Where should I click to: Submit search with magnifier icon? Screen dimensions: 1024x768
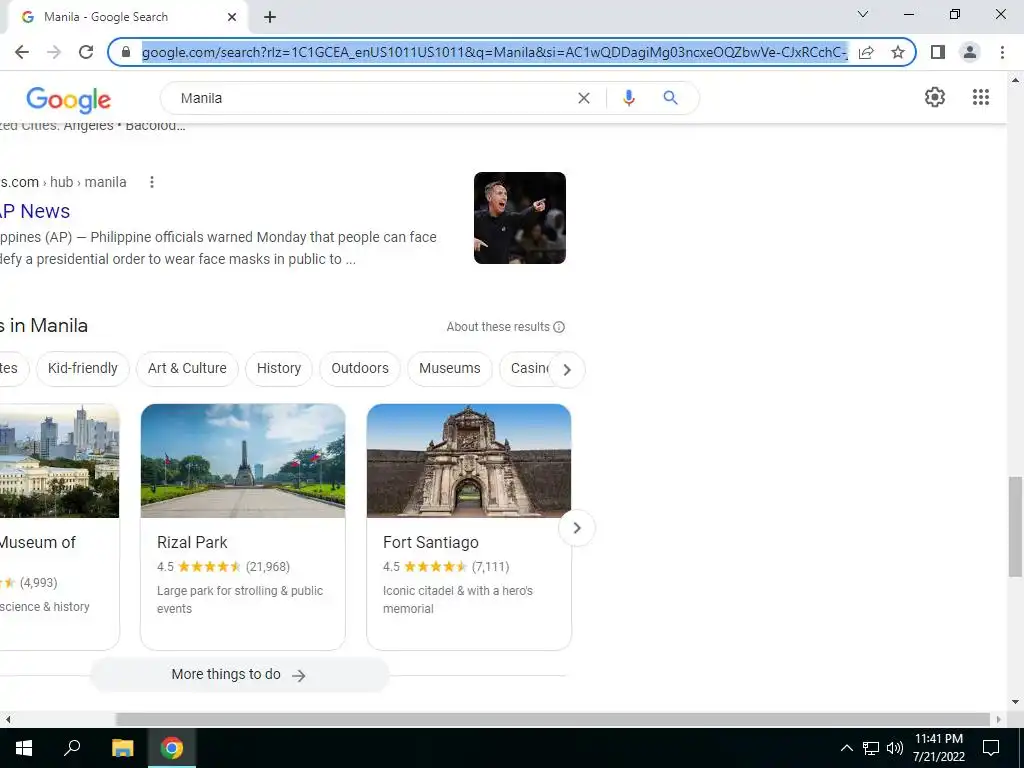[670, 98]
